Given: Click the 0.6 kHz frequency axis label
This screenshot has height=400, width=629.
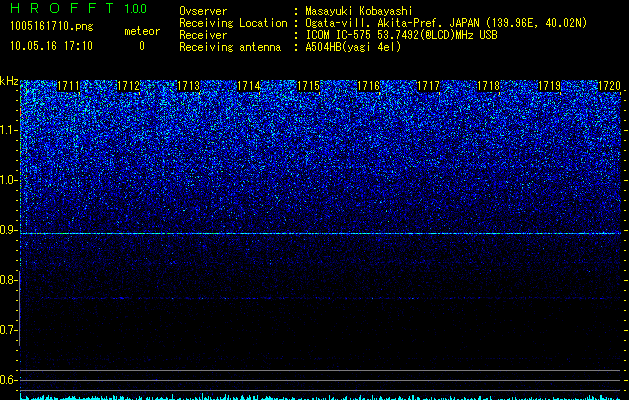Looking at the screenshot, I should (x=8, y=380).
